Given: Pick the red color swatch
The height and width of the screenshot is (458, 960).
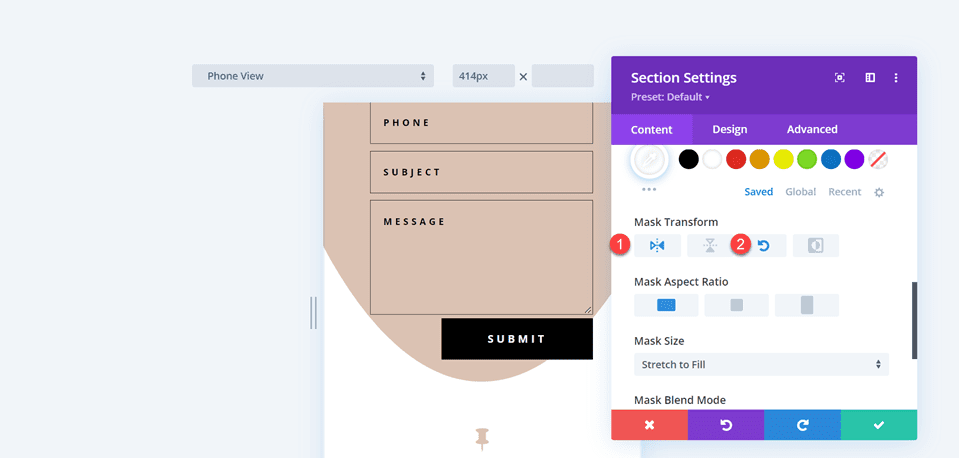Looking at the screenshot, I should click(x=736, y=159).
